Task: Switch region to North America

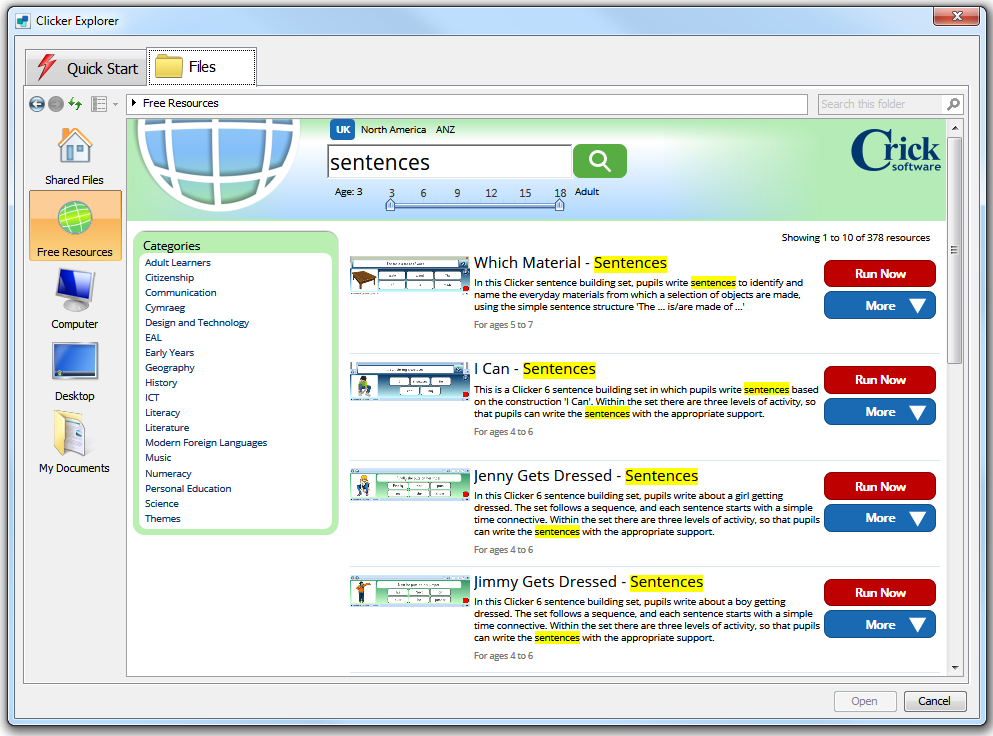Action: (x=393, y=129)
